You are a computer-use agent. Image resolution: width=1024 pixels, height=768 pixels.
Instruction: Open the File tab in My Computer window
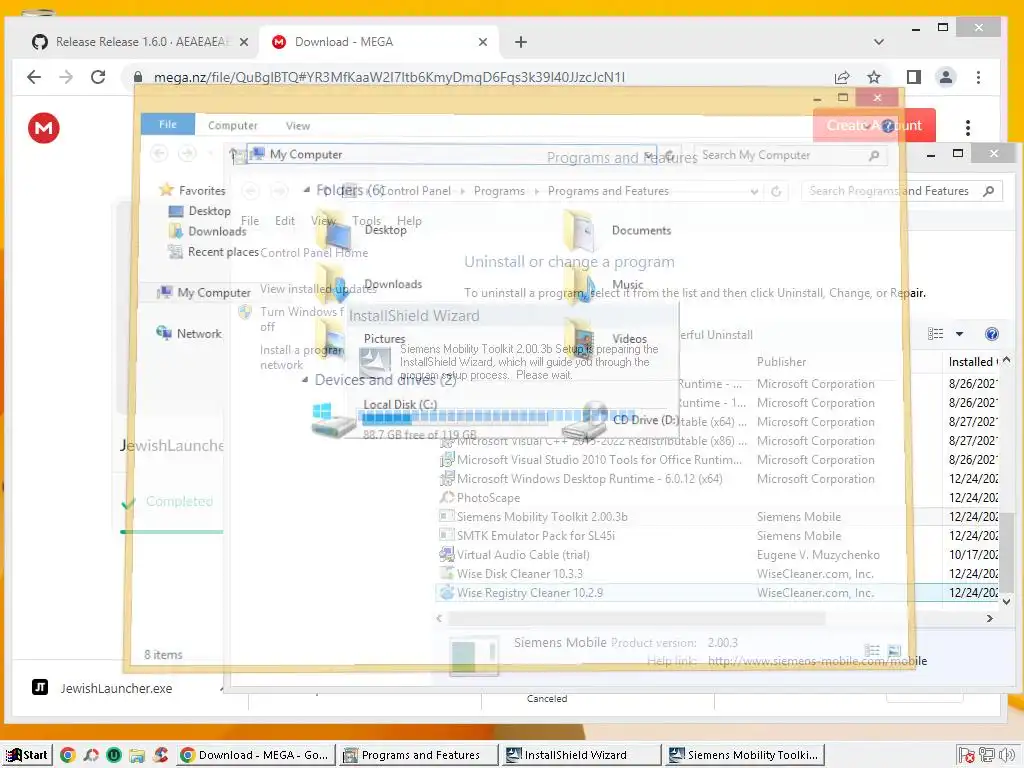(168, 124)
